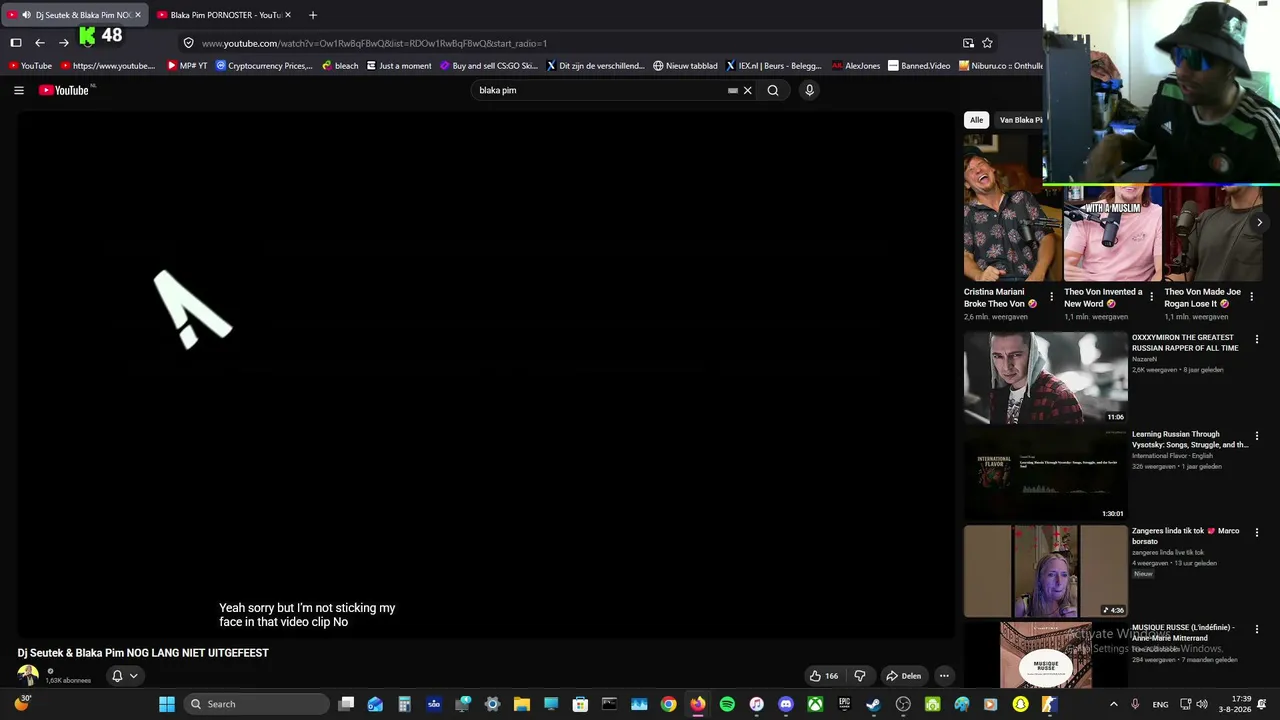Viewport: 1280px width, 720px height.
Task: Select the Alle filter chip
Action: pyautogui.click(x=976, y=120)
